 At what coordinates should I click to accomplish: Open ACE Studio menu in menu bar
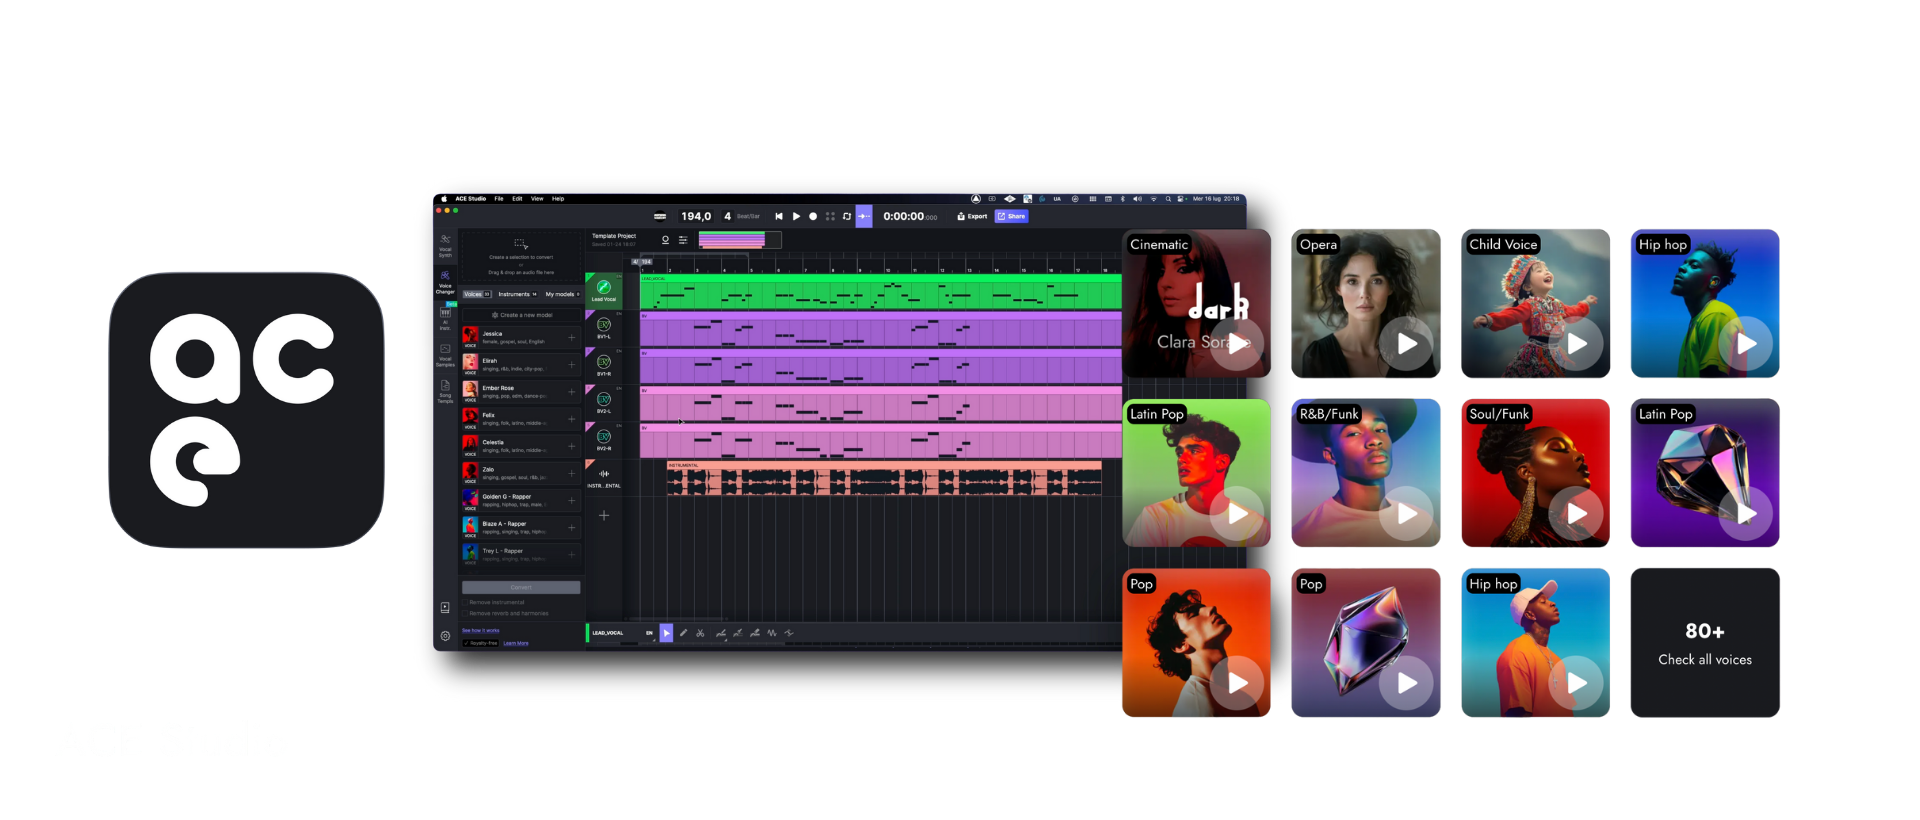(471, 199)
